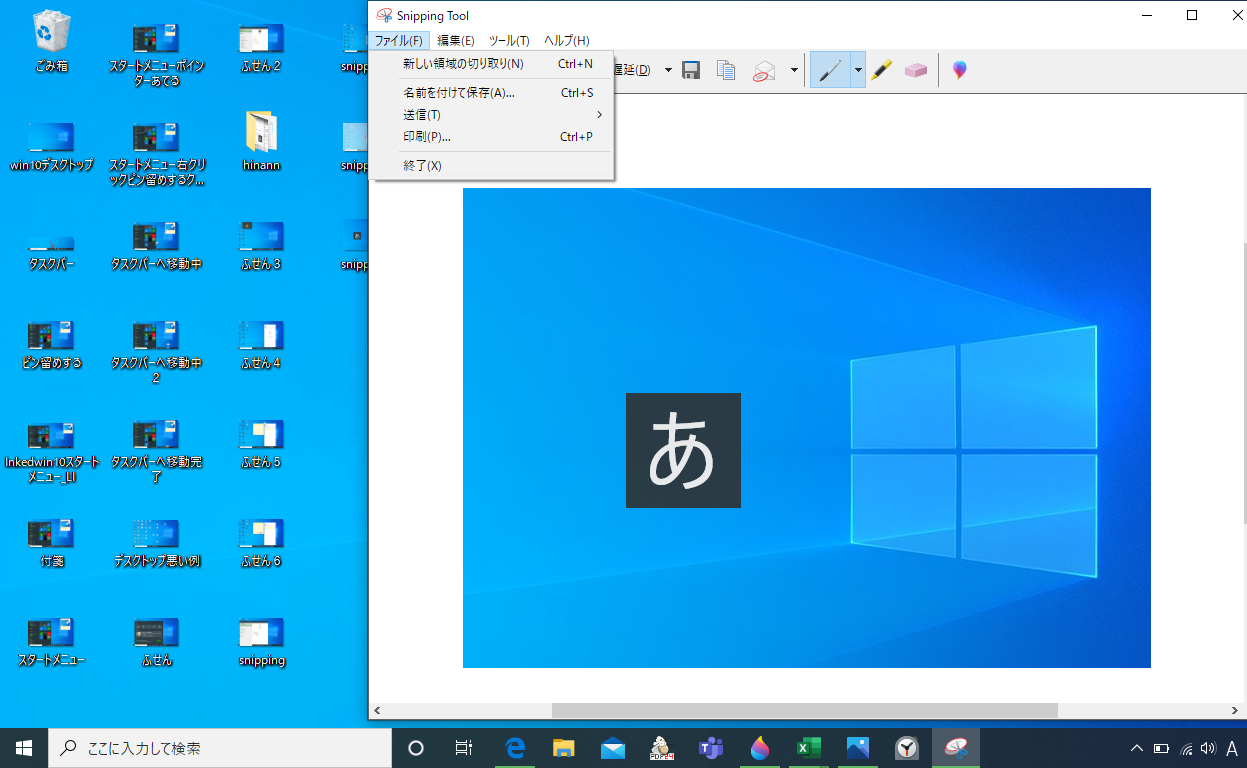Image resolution: width=1247 pixels, height=768 pixels.
Task: Click the Cortana circle icon on taskbar
Action: tap(416, 748)
